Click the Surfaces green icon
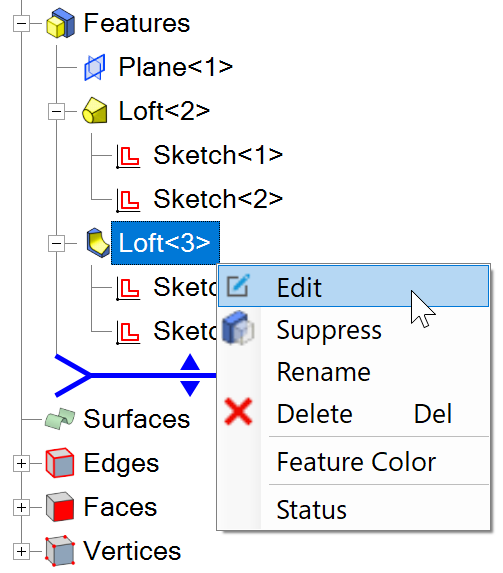503x573 pixels. point(60,419)
